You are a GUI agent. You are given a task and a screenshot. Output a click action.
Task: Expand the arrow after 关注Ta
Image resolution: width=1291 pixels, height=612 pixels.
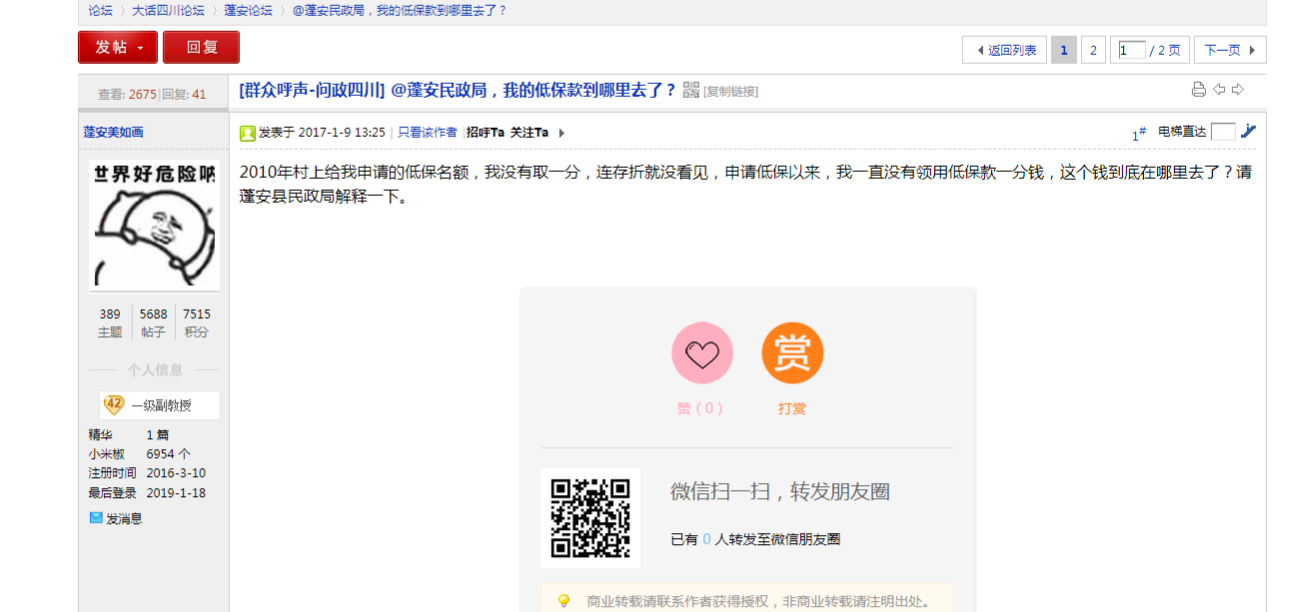(561, 133)
